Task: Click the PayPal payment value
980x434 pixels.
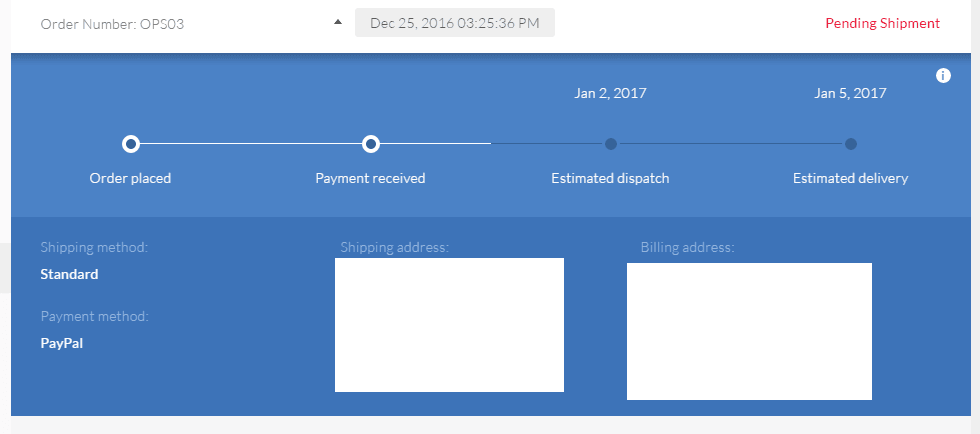Action: pos(62,343)
